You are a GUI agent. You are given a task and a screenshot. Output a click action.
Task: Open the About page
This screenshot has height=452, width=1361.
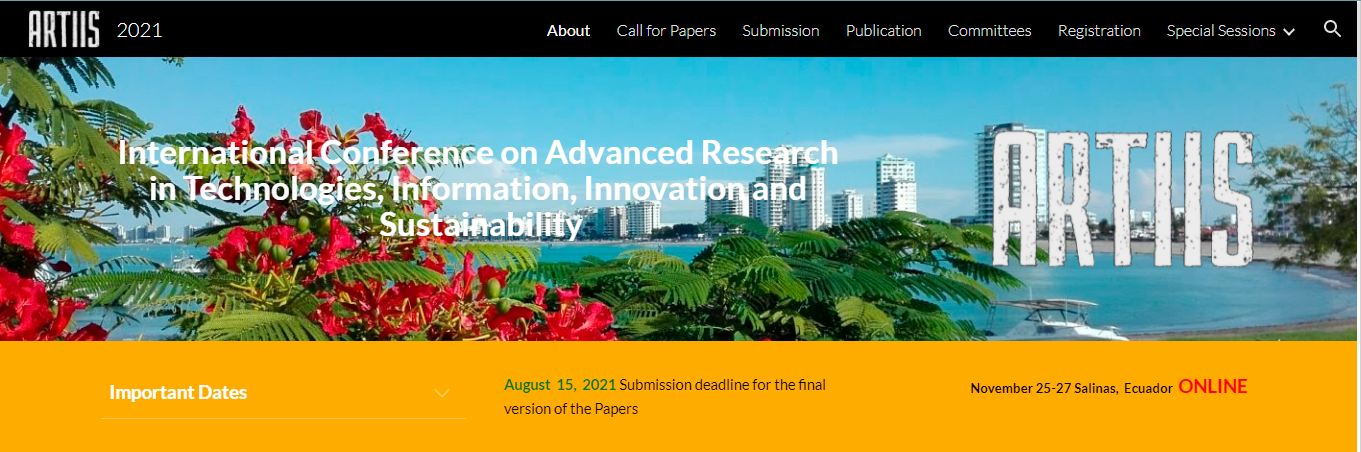(568, 31)
